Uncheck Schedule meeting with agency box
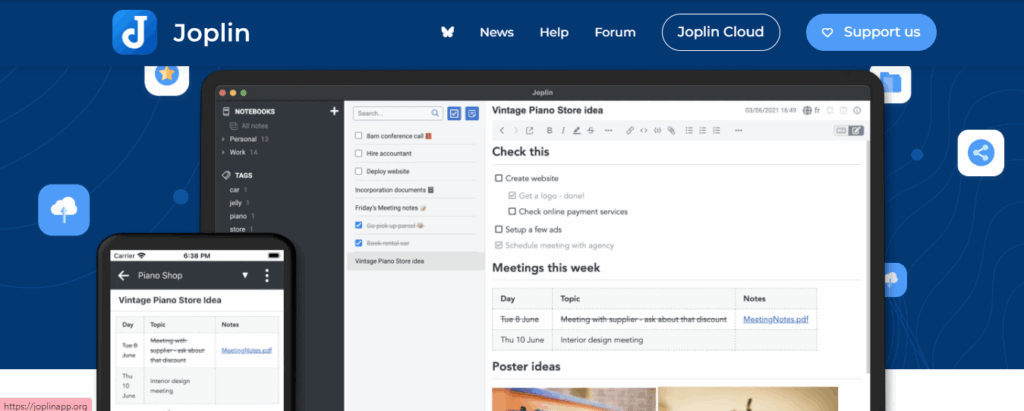The width and height of the screenshot is (1024, 411). 499,246
